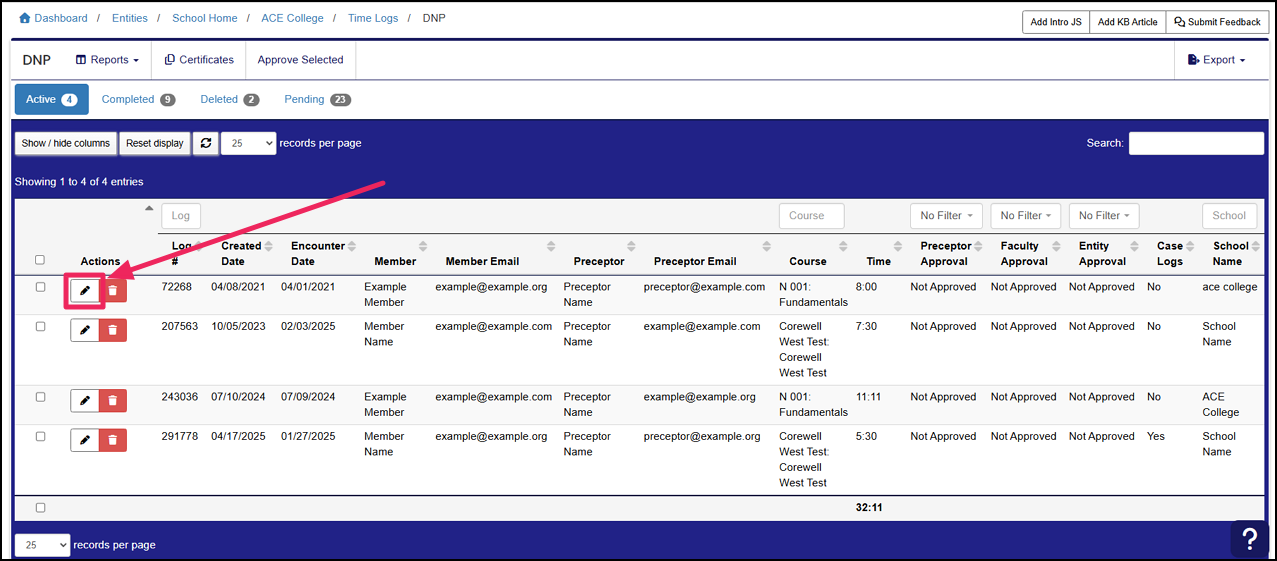Screen dimensions: 1277x561
Task: Open the Reports dropdown menu
Action: tap(107, 60)
